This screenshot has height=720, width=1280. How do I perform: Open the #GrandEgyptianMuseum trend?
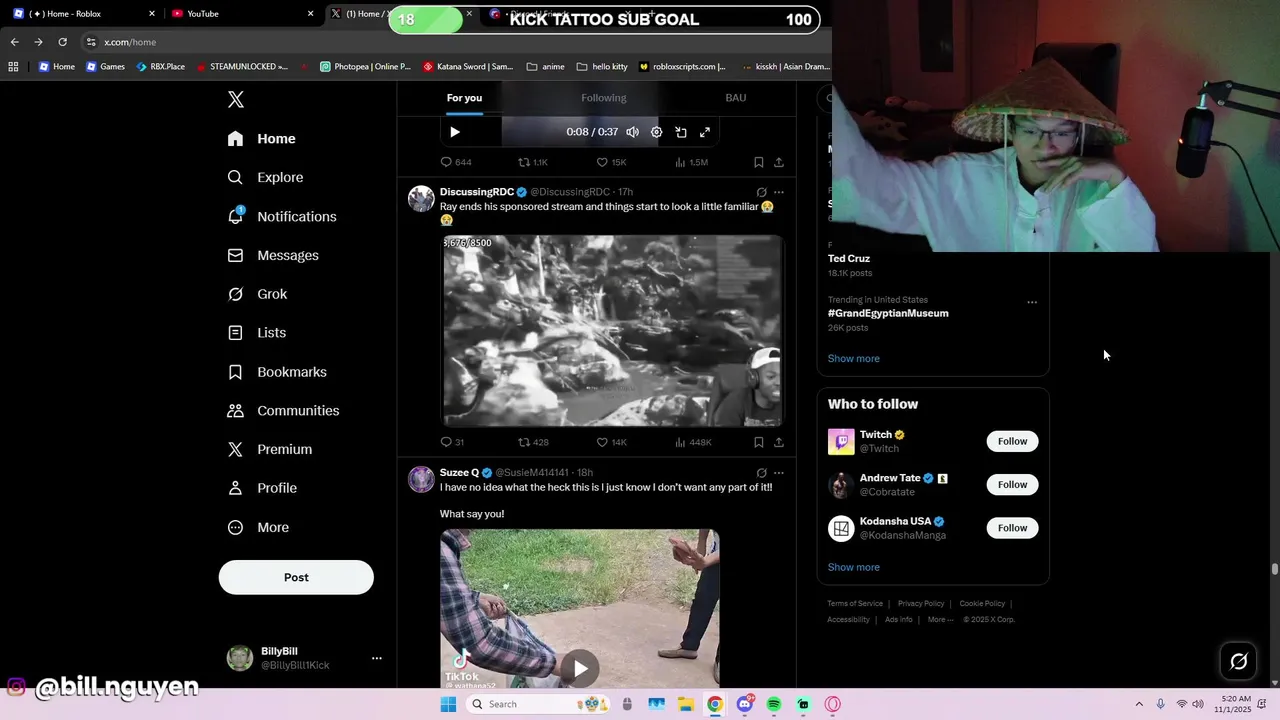click(888, 313)
